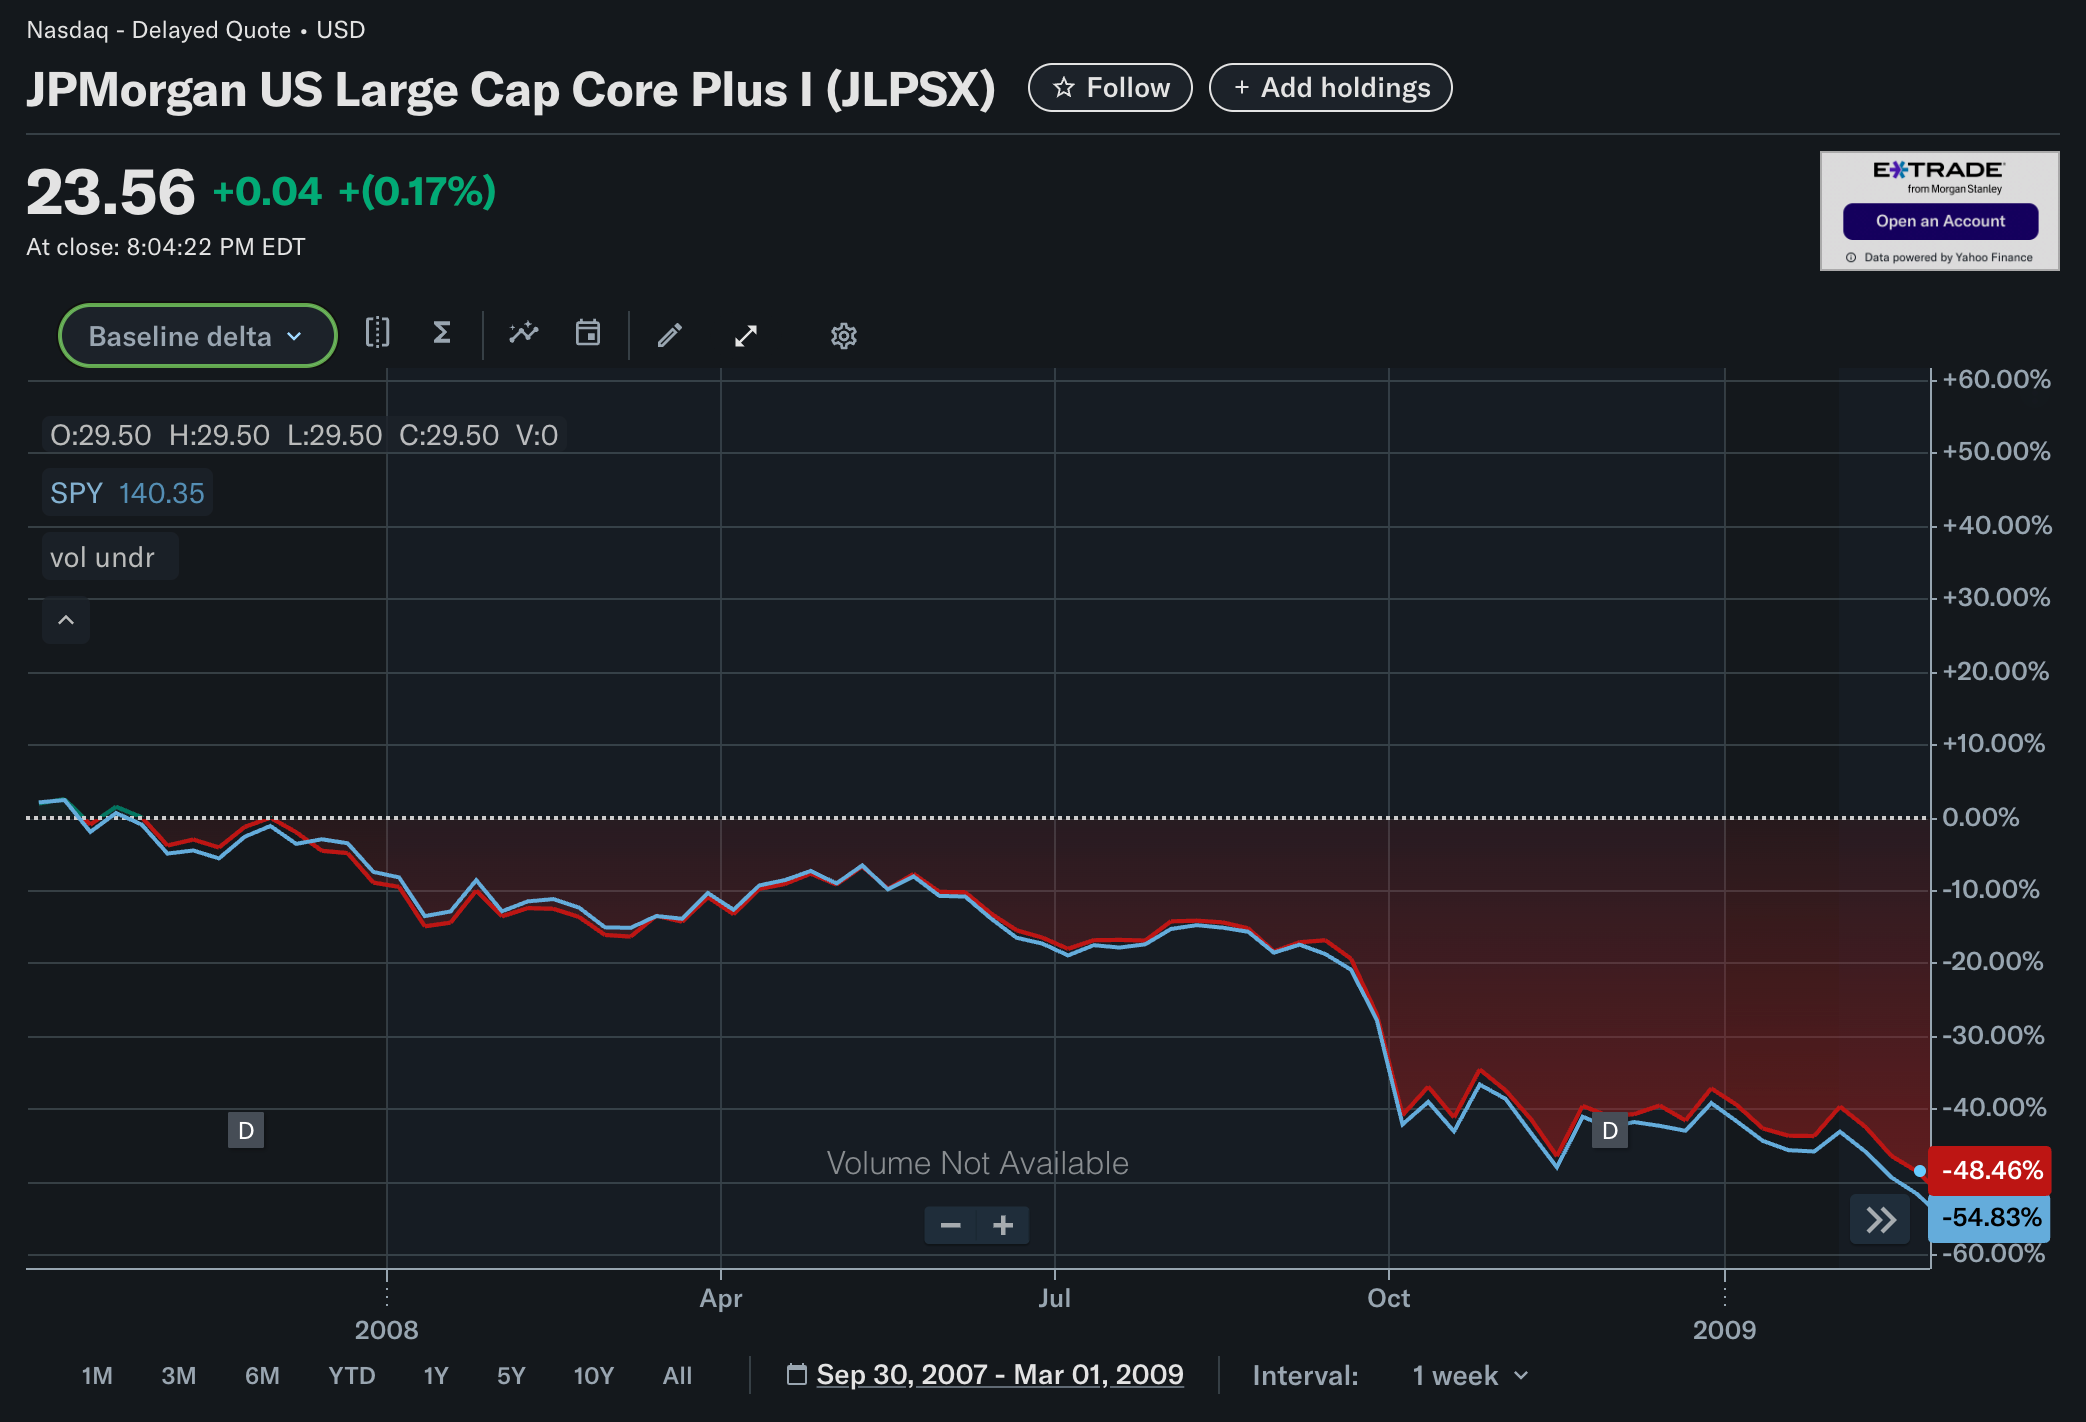
Task: Jump to latest data with double-arrow icon
Action: (x=1880, y=1219)
